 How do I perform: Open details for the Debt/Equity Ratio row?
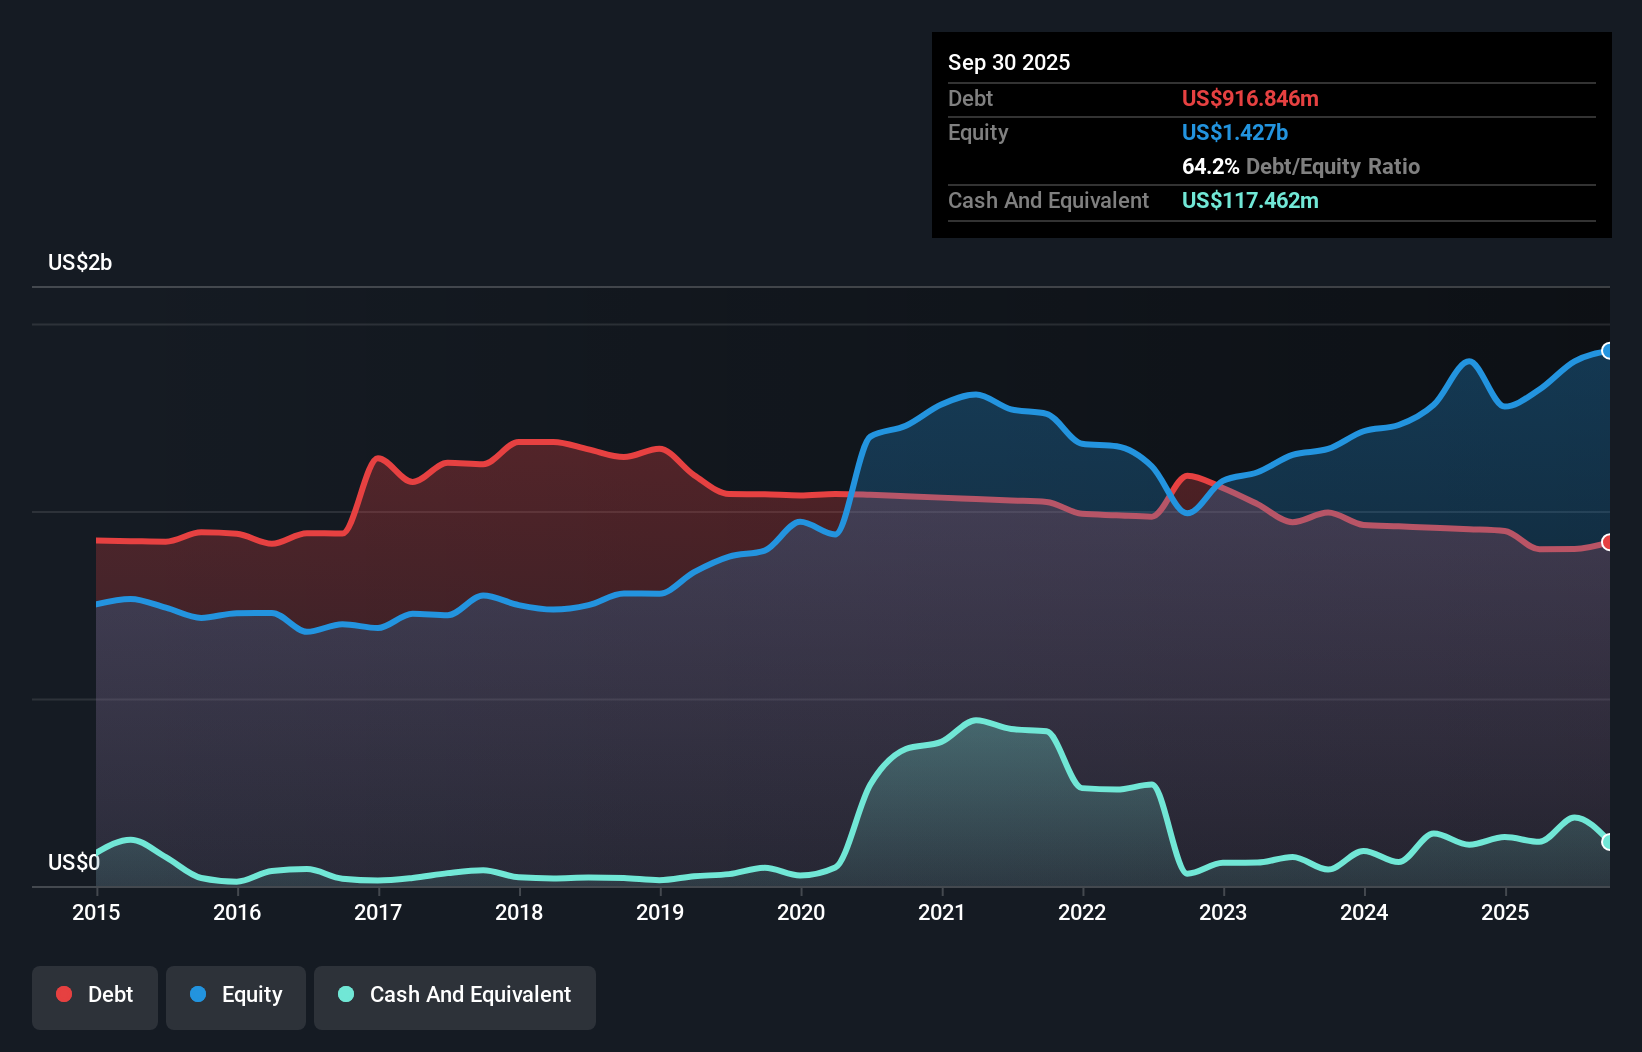[x=1301, y=166]
